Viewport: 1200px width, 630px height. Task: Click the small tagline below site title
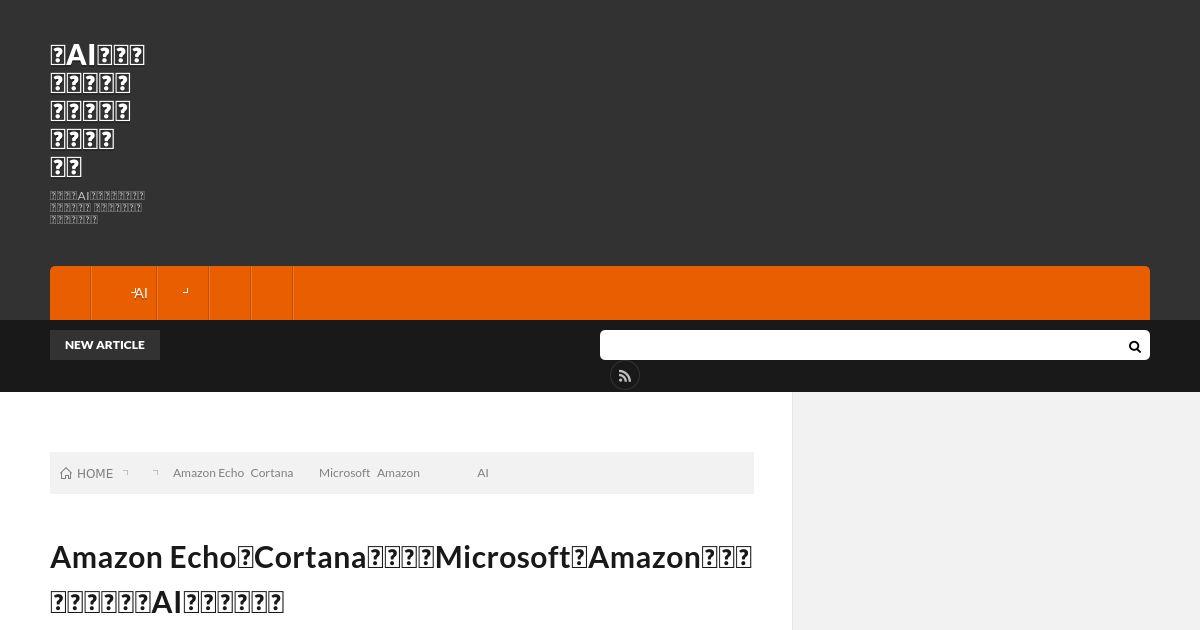point(98,208)
